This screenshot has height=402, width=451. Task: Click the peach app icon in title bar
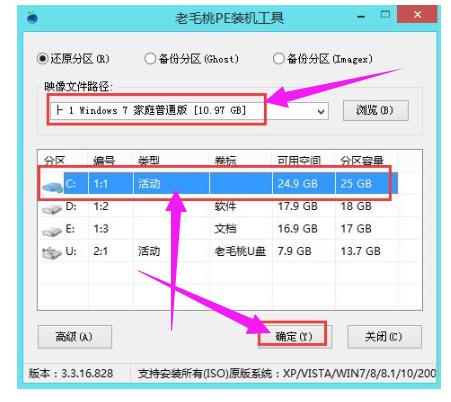pyautogui.click(x=32, y=17)
